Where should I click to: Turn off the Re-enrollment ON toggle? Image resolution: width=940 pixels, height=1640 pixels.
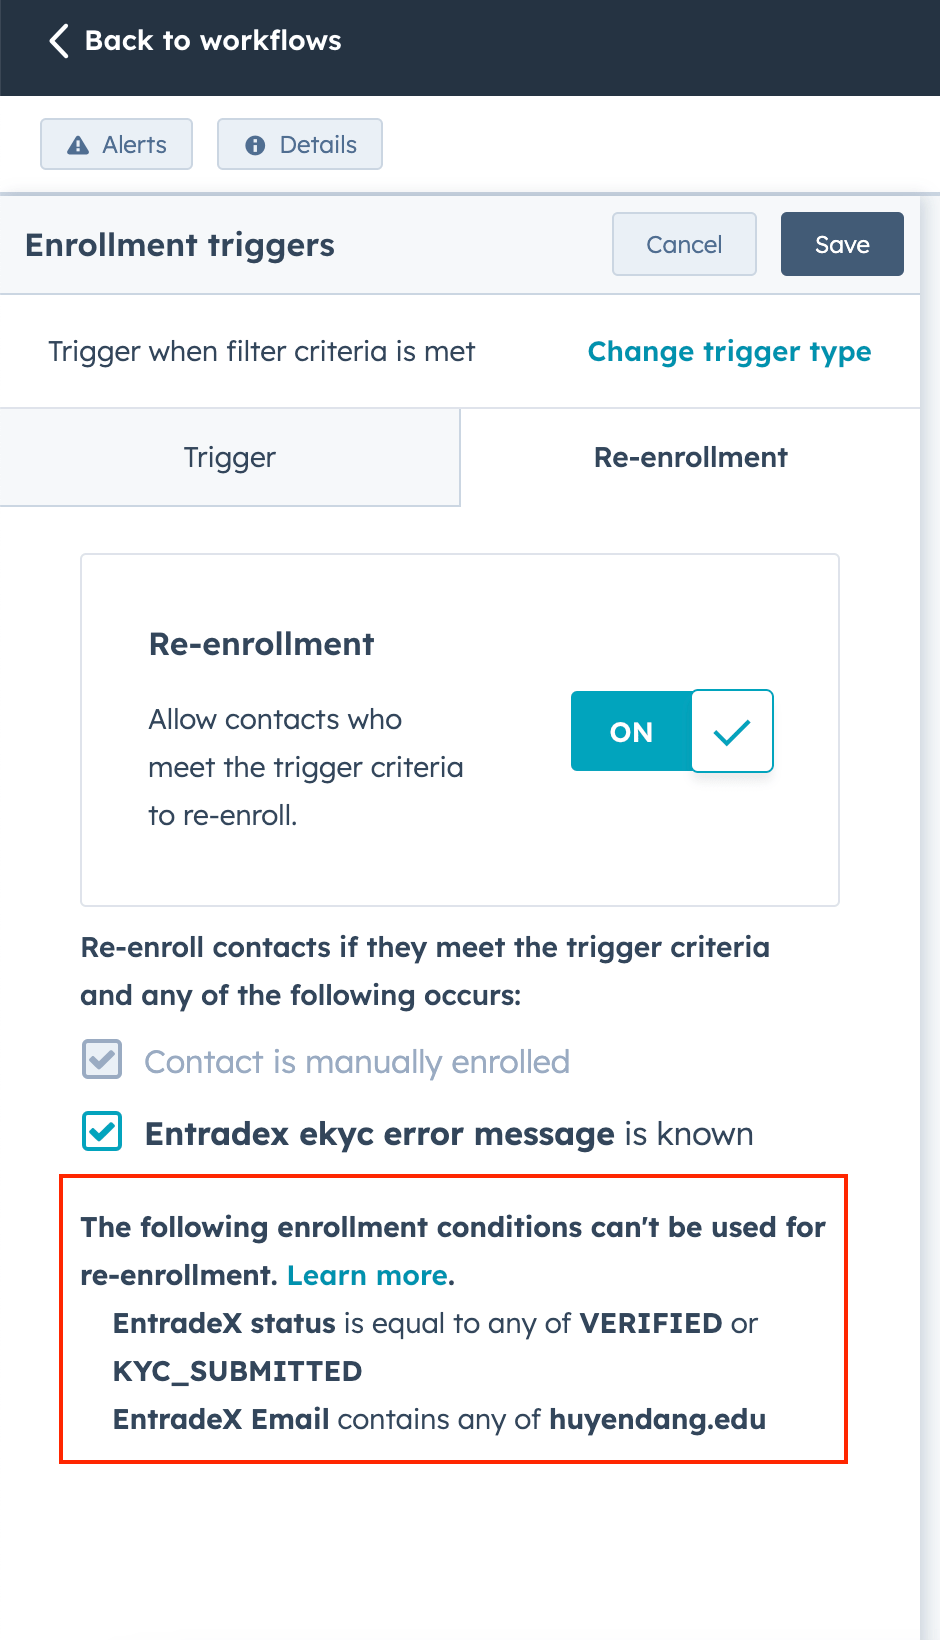(630, 731)
